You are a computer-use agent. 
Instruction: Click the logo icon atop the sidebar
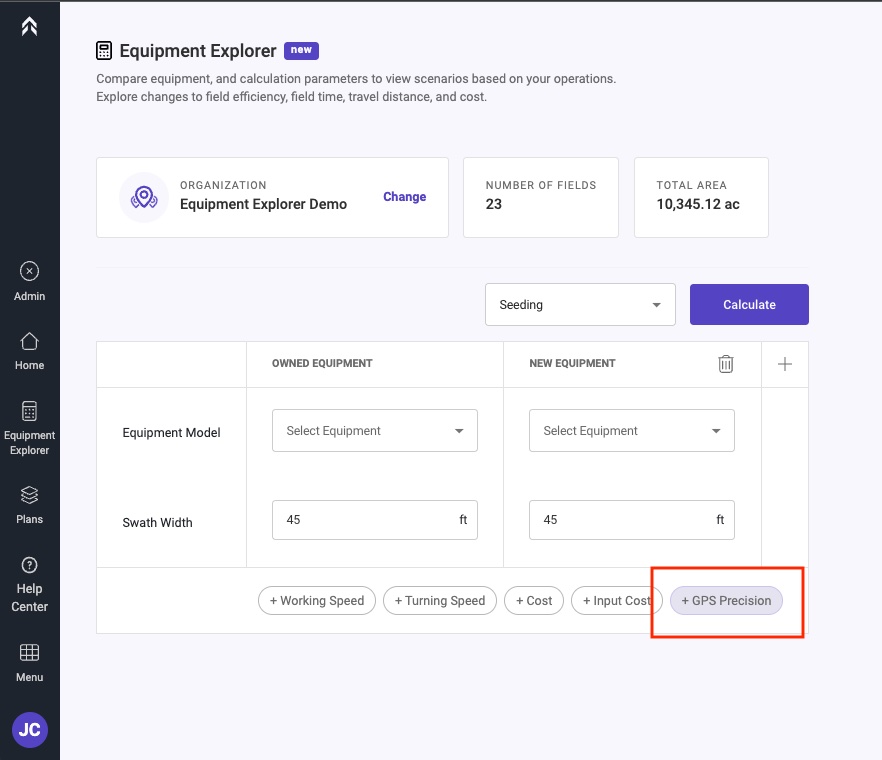pos(29,26)
